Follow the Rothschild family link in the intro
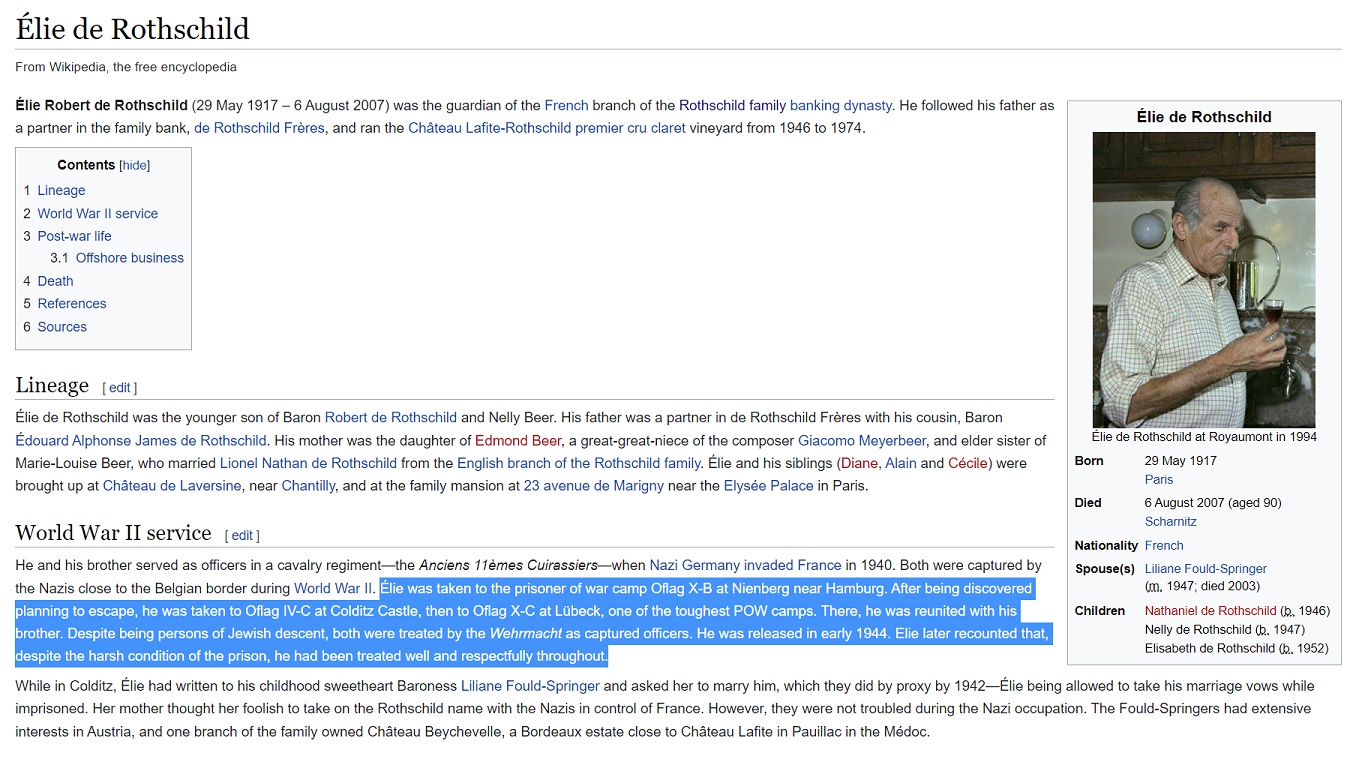The width and height of the screenshot is (1356, 765). pyautogui.click(x=733, y=105)
